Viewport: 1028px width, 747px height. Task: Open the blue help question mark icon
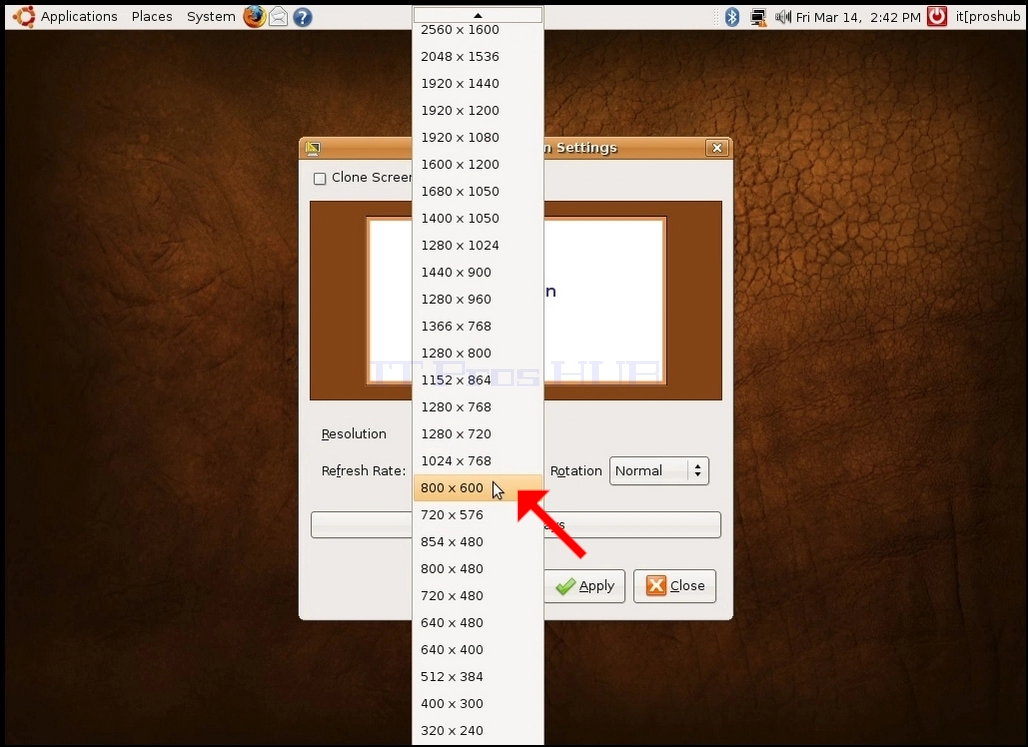pos(302,17)
